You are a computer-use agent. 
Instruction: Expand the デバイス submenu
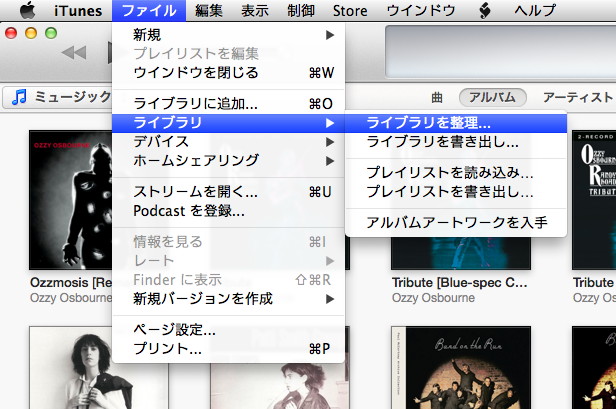228,141
